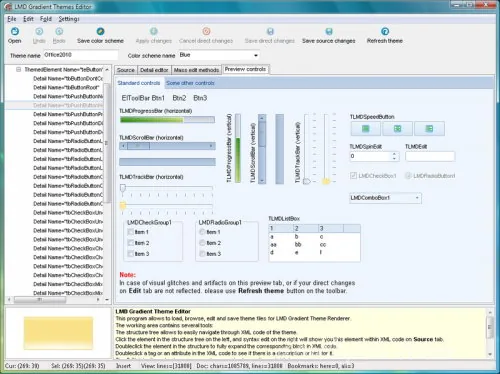Image resolution: width=500 pixels, height=374 pixels.
Task: Click the Save source changes icon
Action: coord(329,31)
